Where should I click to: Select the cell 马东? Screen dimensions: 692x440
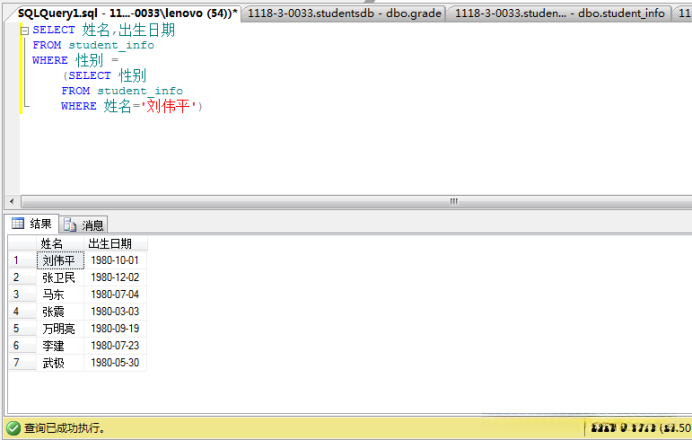point(60,294)
